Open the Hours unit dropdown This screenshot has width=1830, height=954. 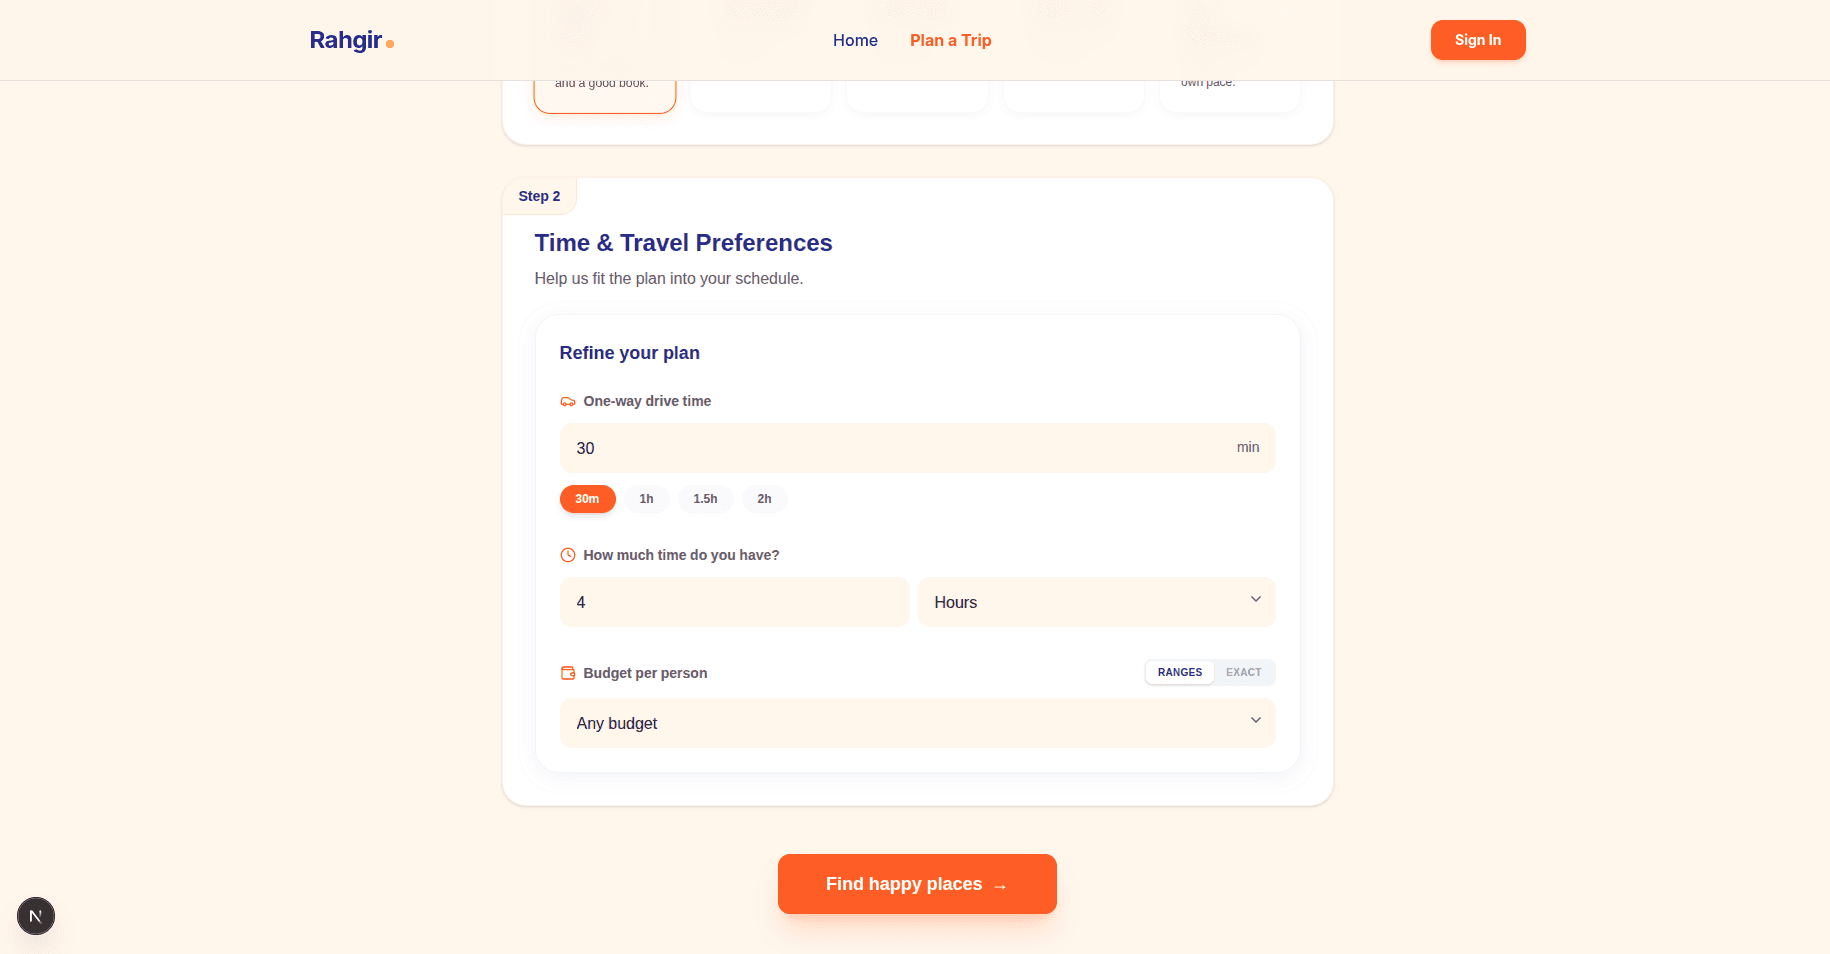tap(1096, 602)
